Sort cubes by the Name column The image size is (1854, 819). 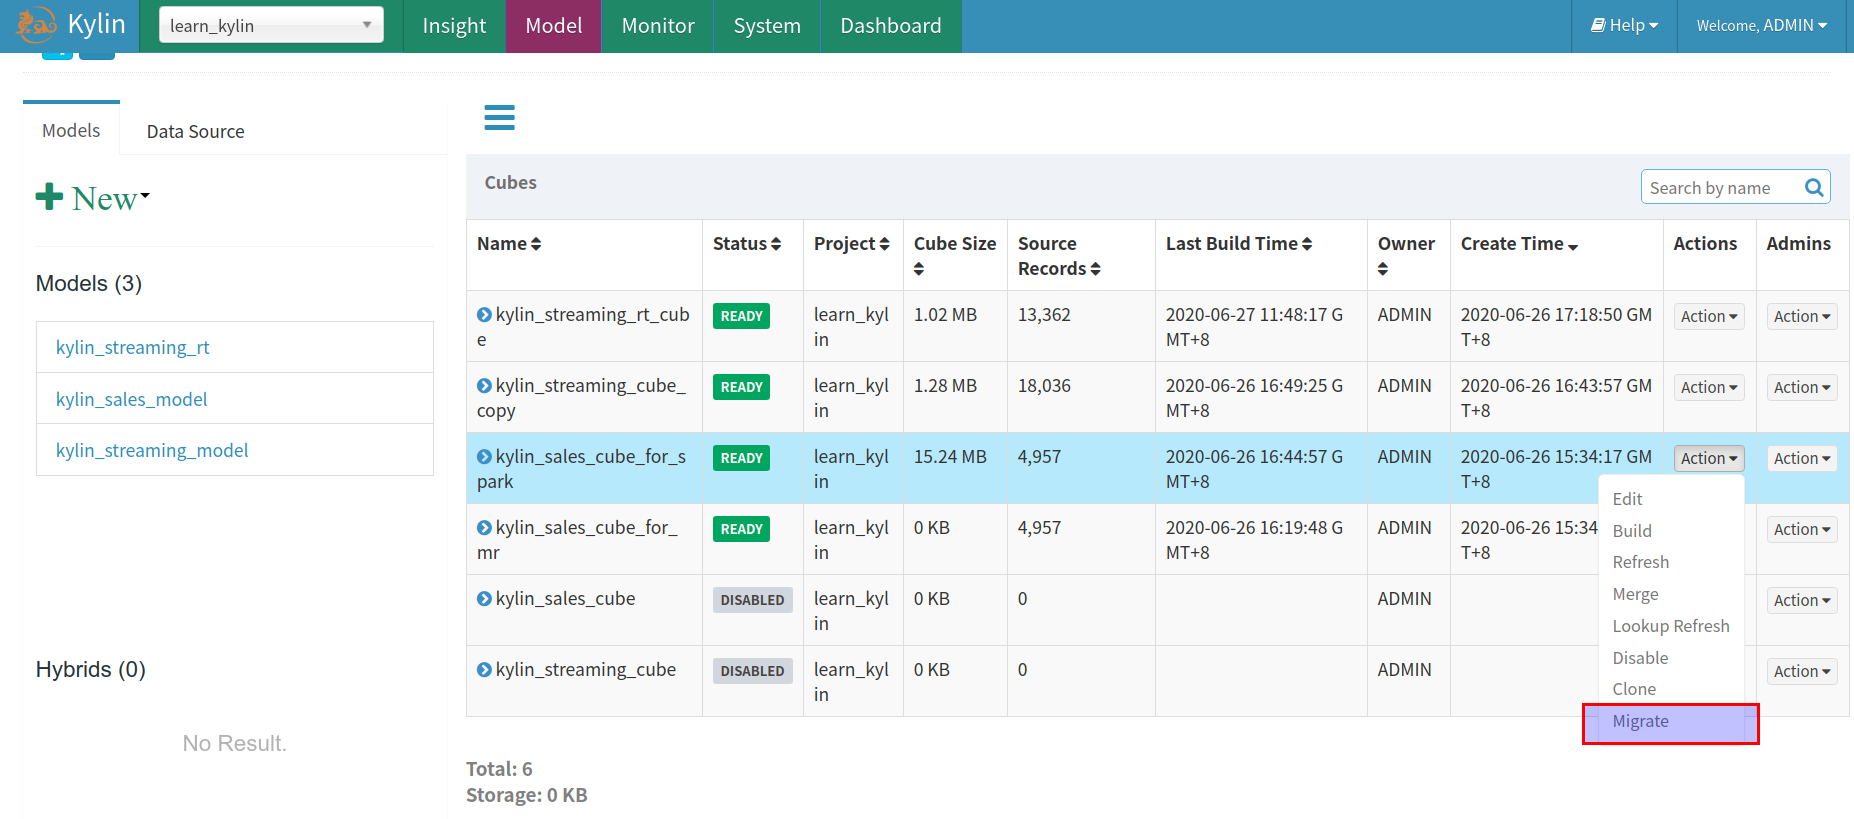pos(509,244)
